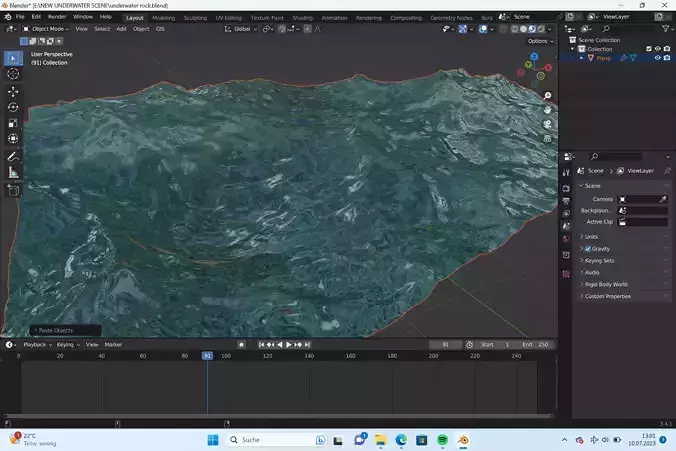This screenshot has height=451, width=676.
Task: Open the Output properties tab
Action: 566,201
